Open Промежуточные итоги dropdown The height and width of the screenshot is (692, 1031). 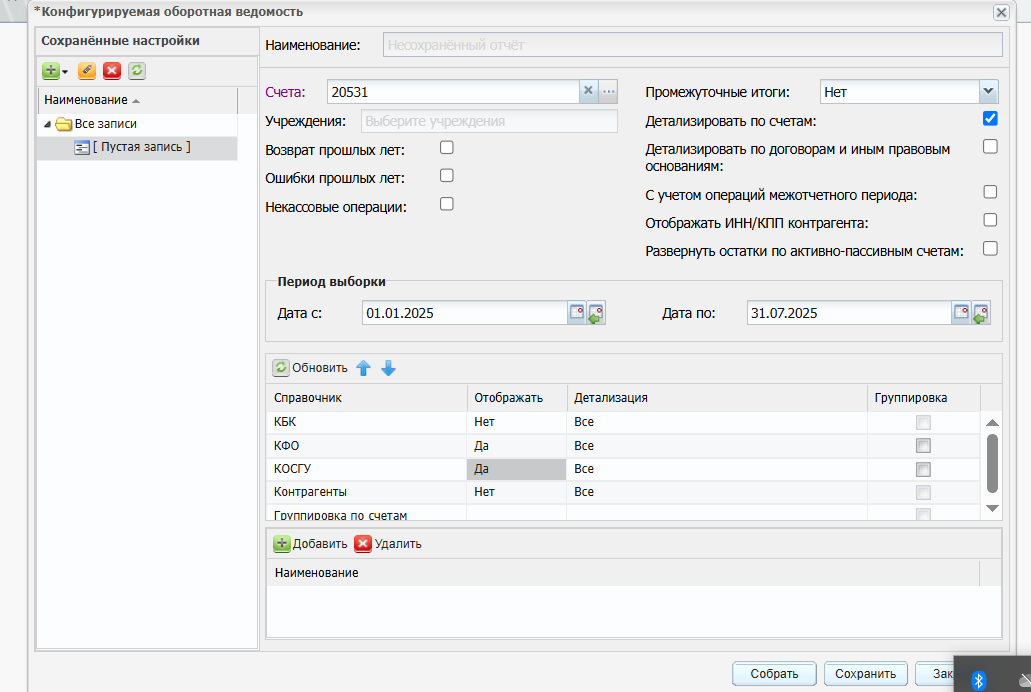[988, 91]
